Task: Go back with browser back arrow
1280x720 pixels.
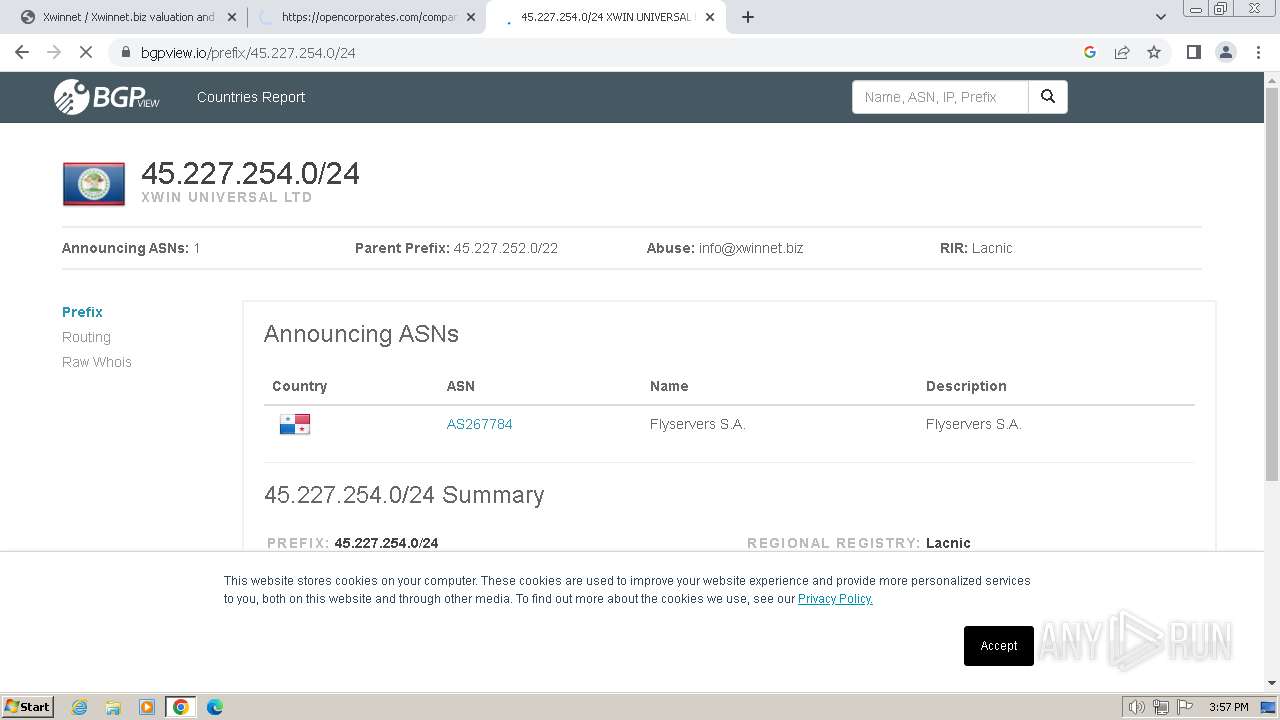Action: click(x=22, y=52)
